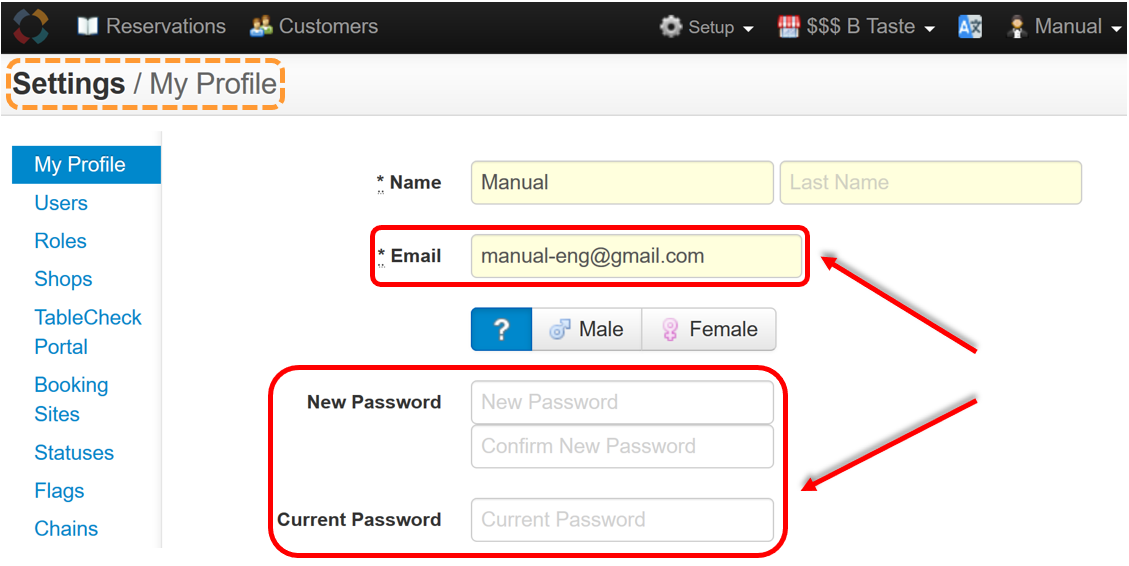Click the Last Name input field
The image size is (1129, 566).
[931, 182]
